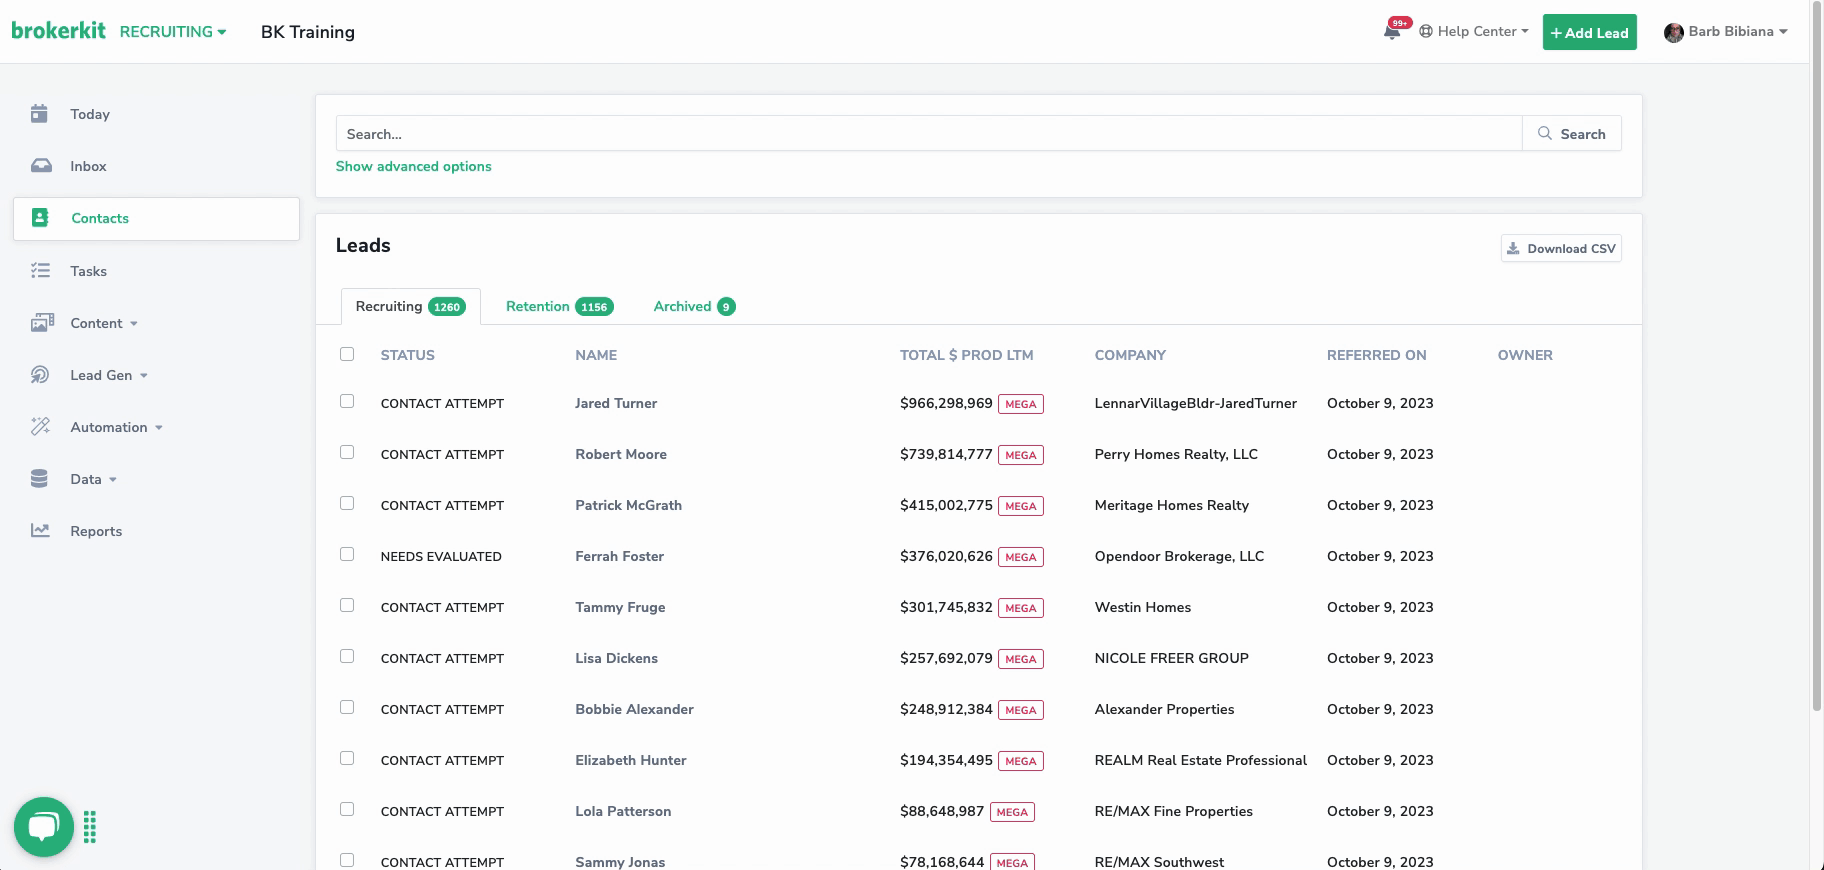The image size is (1824, 870).
Task: Click Show advanced options link
Action: point(413,166)
